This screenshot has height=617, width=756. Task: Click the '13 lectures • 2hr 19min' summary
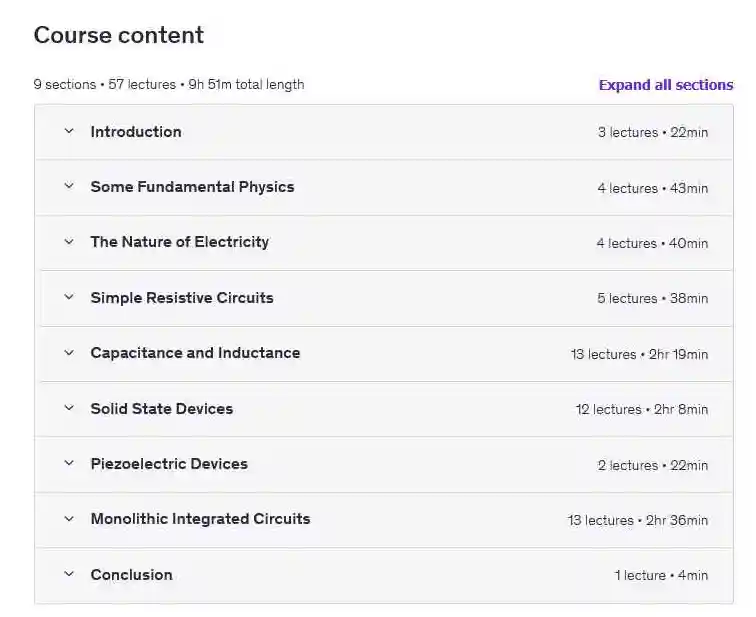pos(639,354)
